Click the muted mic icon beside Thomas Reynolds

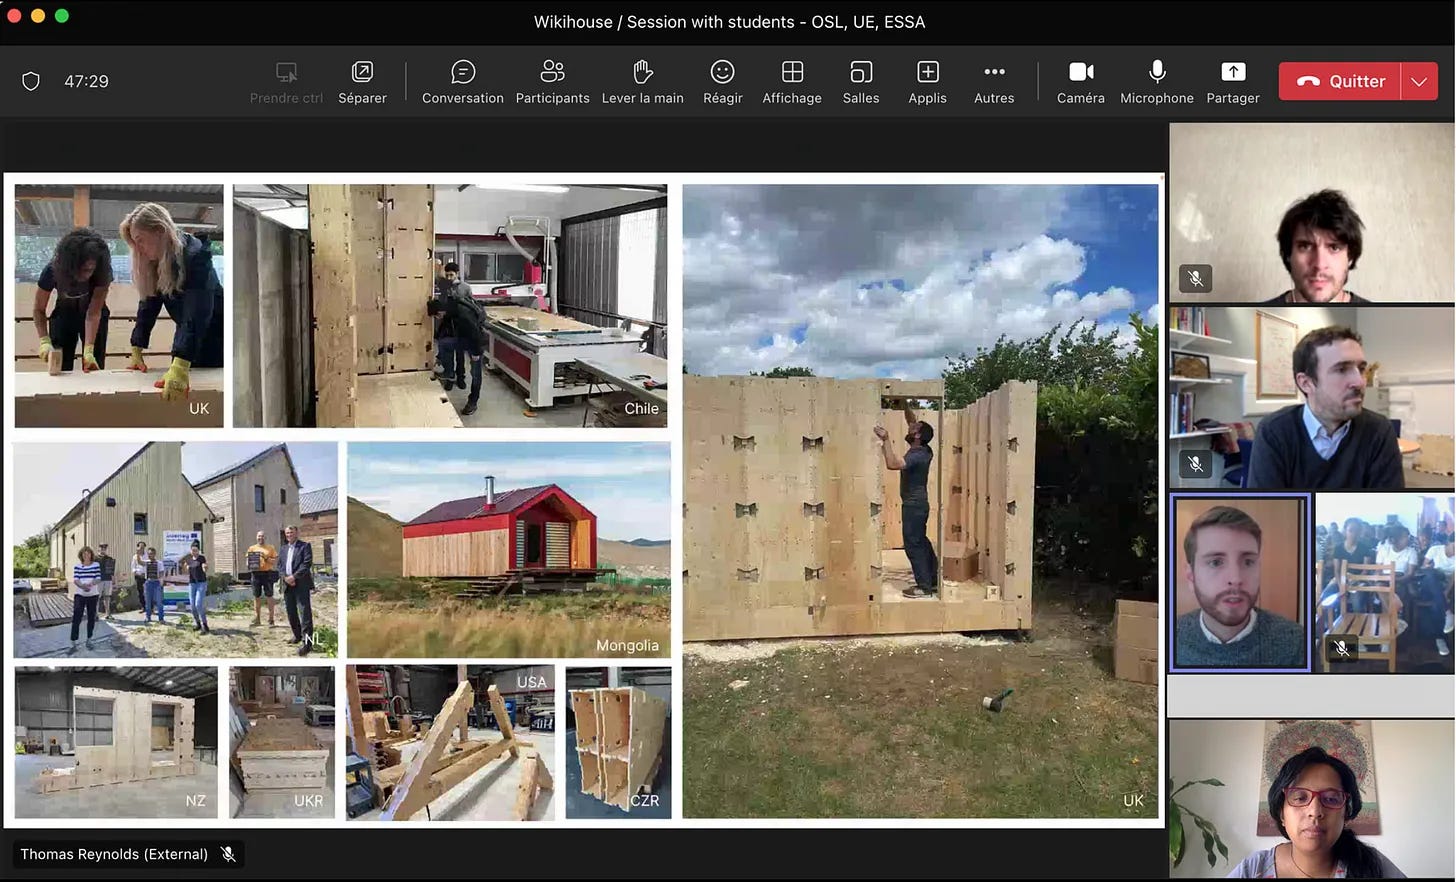(x=228, y=854)
